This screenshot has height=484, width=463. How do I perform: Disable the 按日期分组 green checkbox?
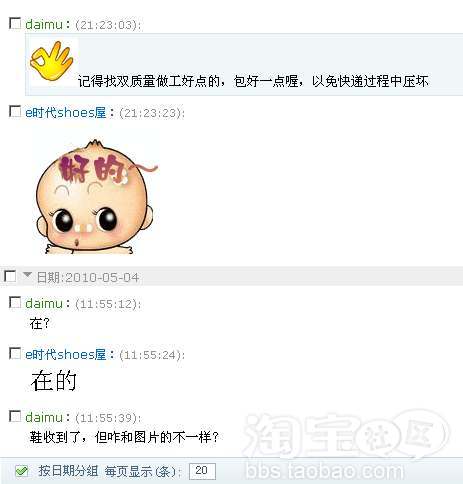[x=22, y=471]
